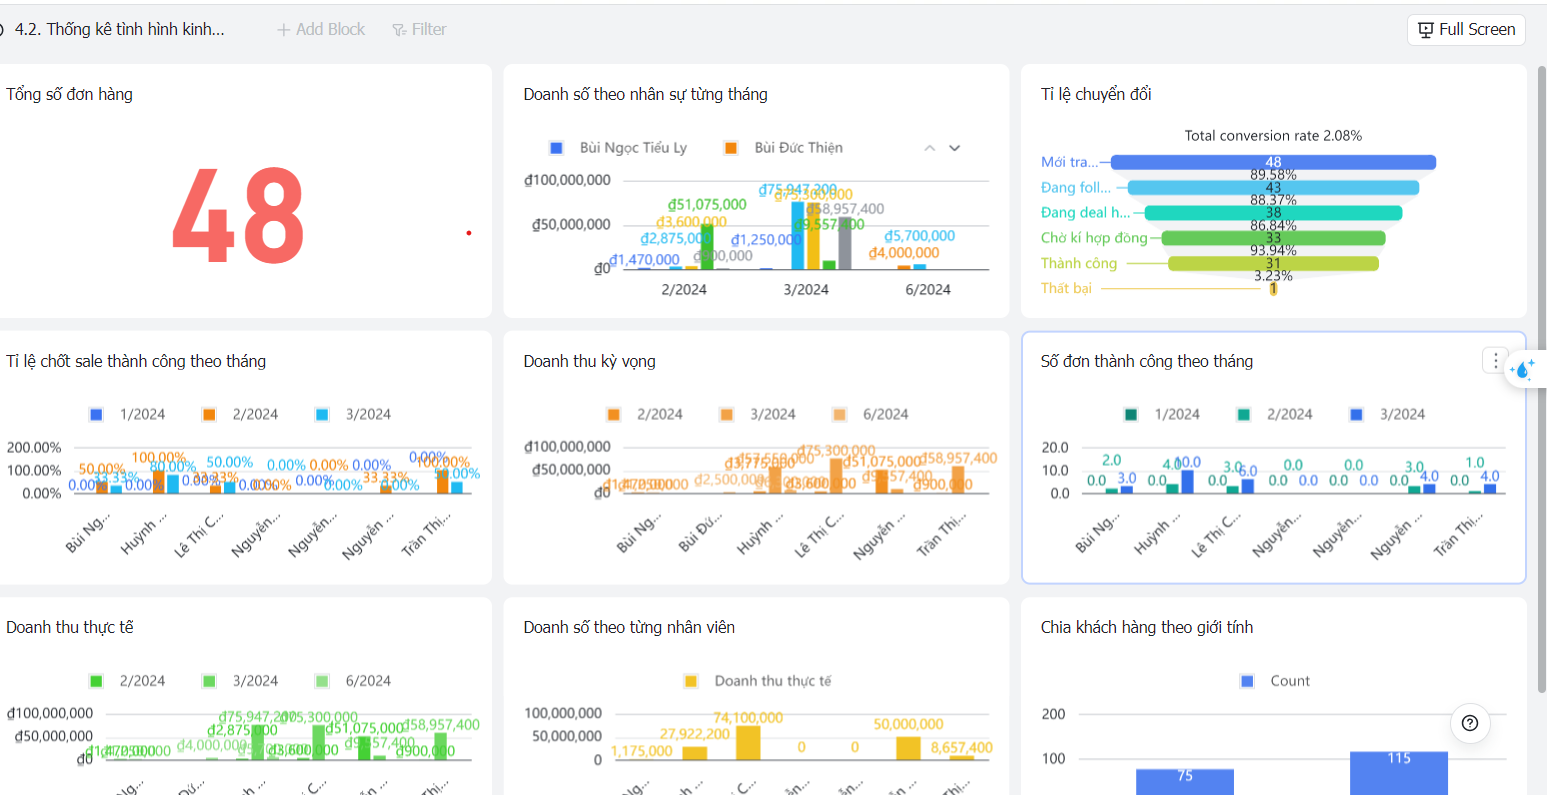1547x795 pixels.
Task: Click the Doanh số theo từng nhân viên title
Action: point(629,627)
